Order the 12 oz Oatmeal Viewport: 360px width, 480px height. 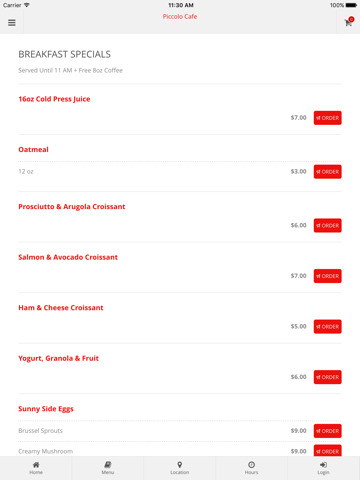(x=327, y=172)
